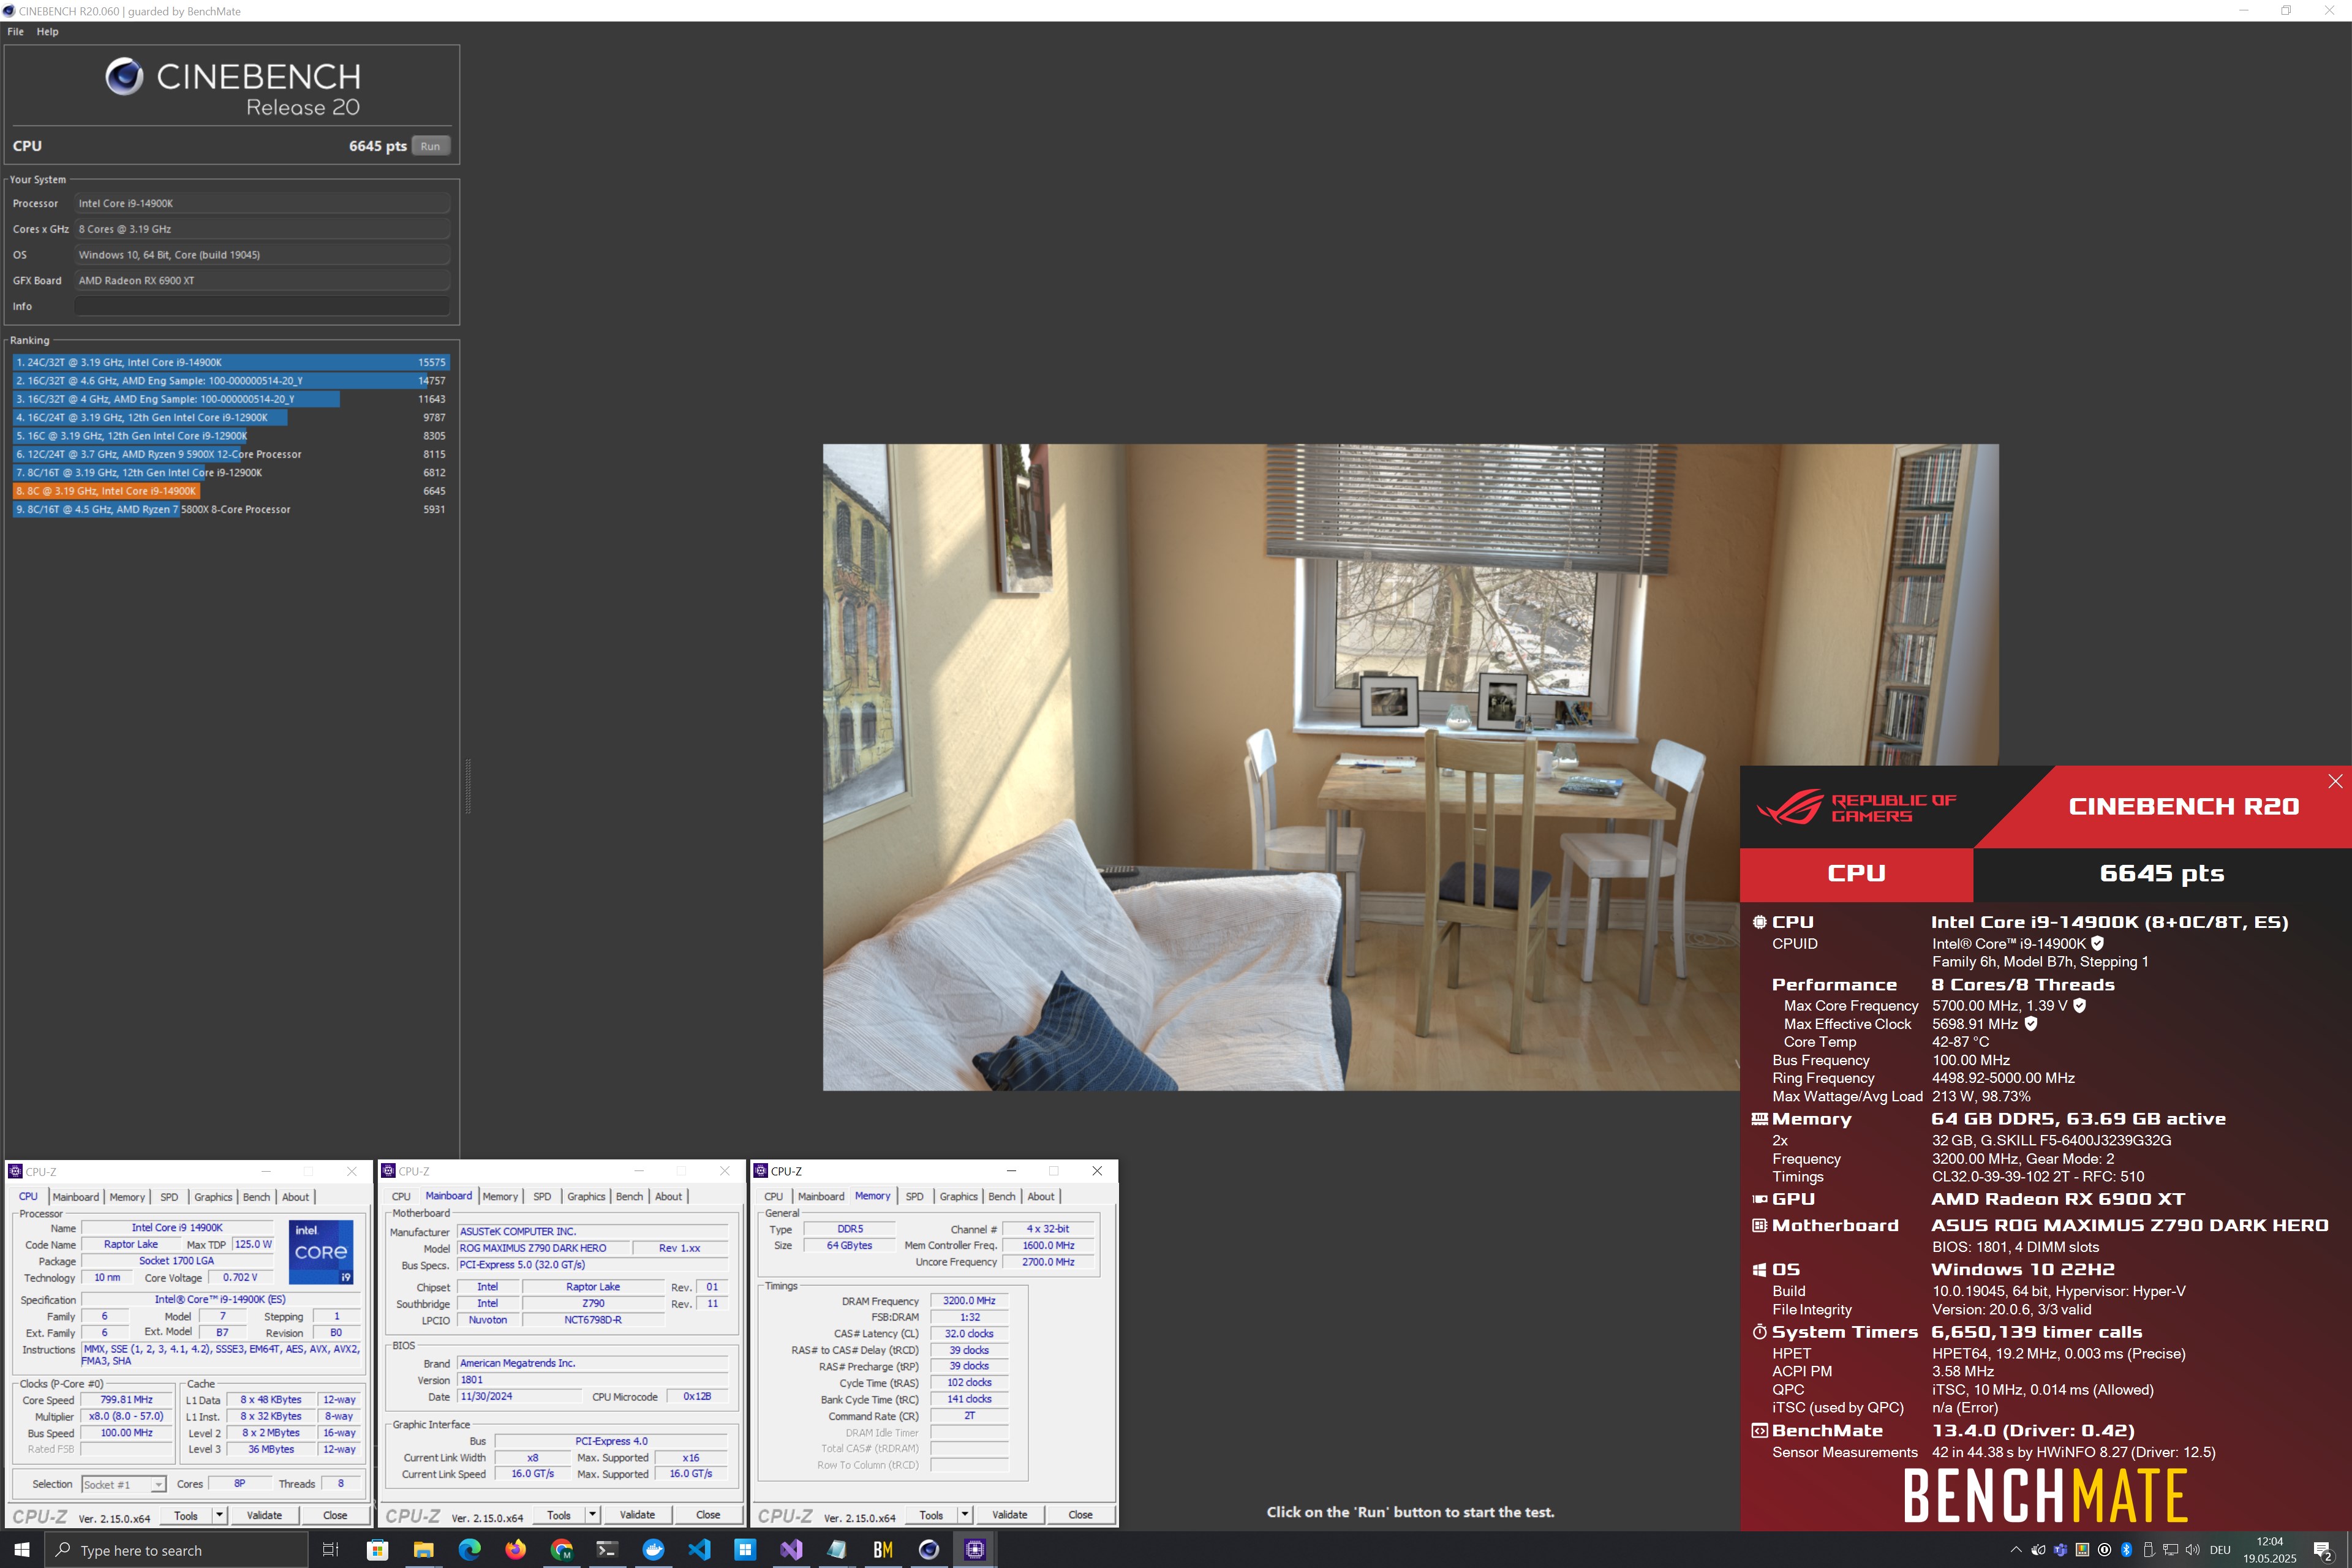Open Visual Studio Code from the taskbar

click(699, 1550)
